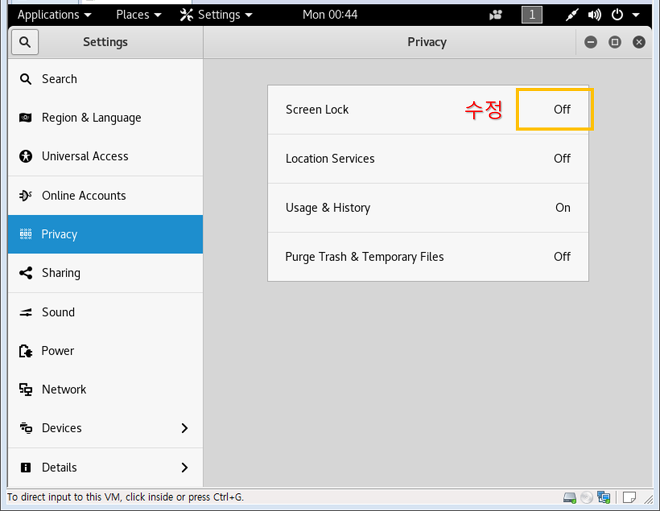
Task: Click the Settings title in header bar
Action: 105,42
